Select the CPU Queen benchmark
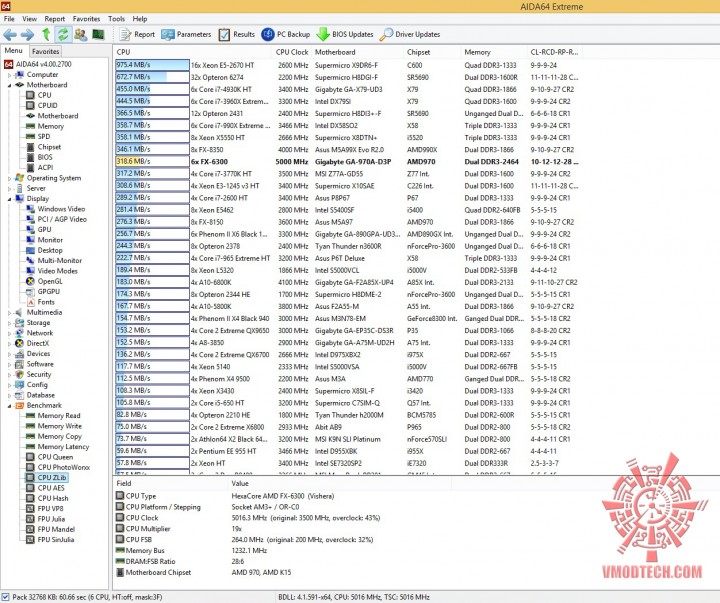Viewport: 720px width, 603px height. pyautogui.click(x=55, y=457)
